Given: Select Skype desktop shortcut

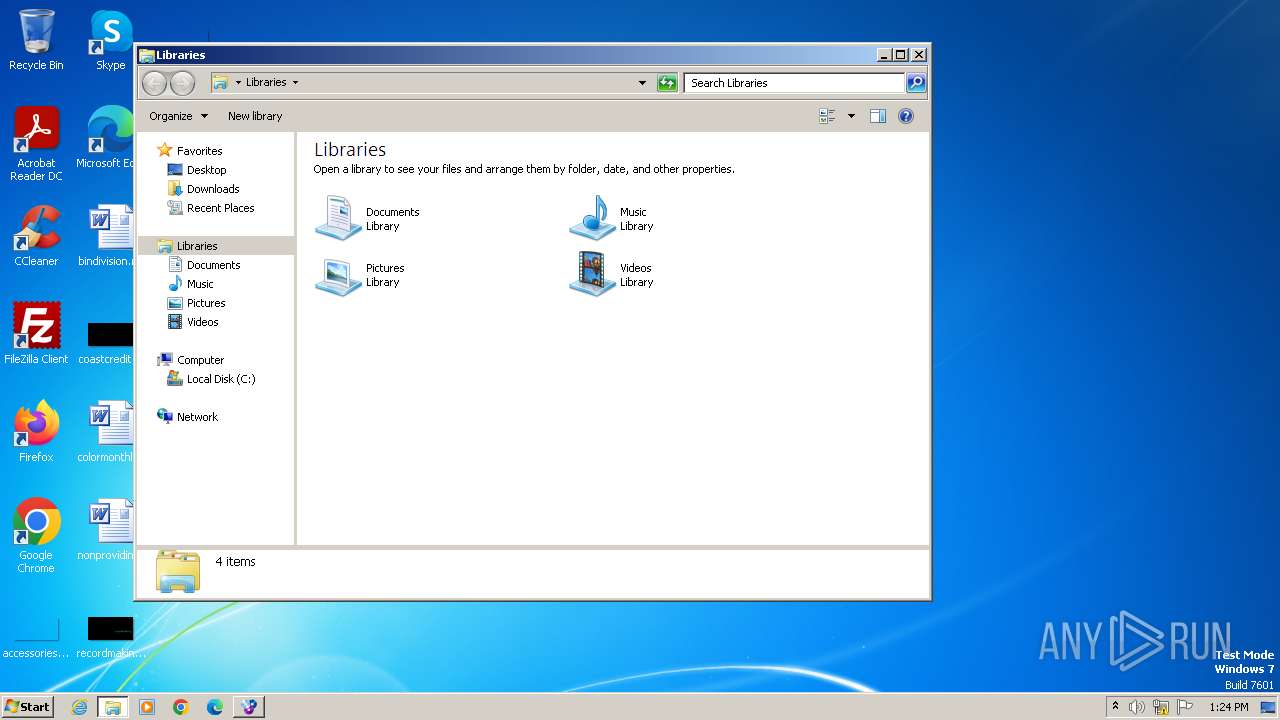Looking at the screenshot, I should pyautogui.click(x=110, y=40).
